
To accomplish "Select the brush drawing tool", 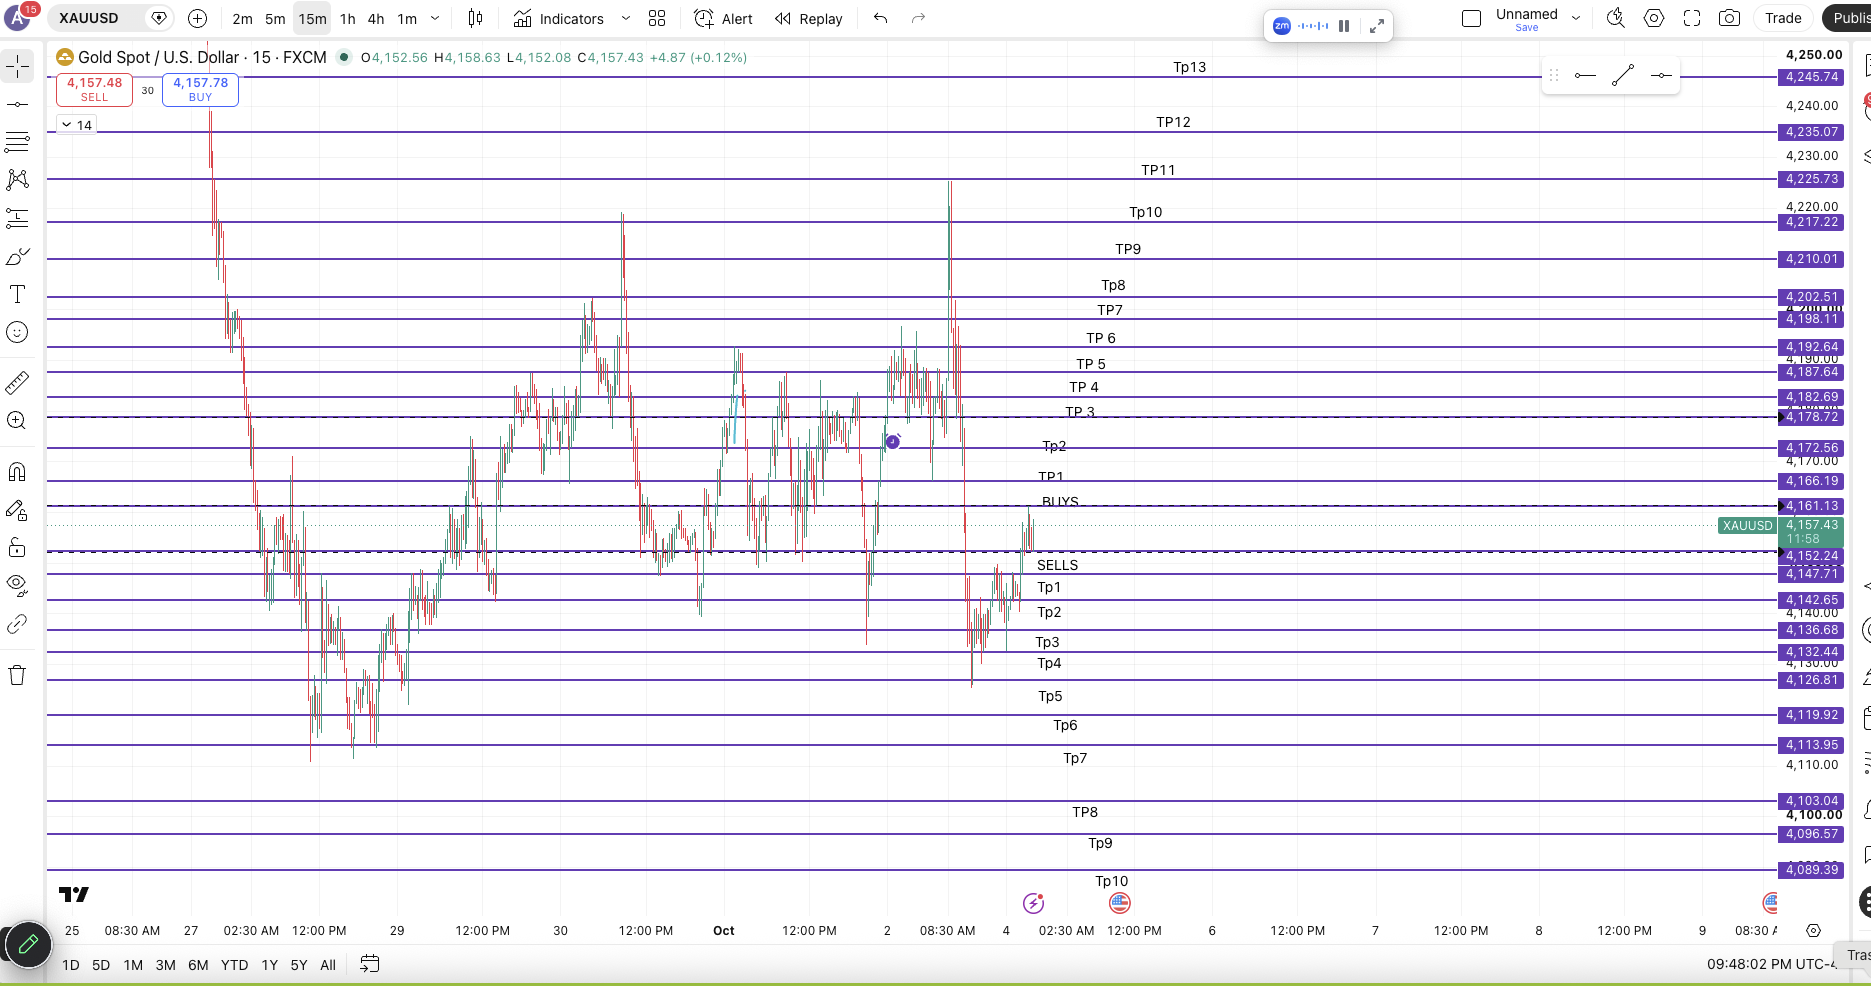I will point(18,257).
